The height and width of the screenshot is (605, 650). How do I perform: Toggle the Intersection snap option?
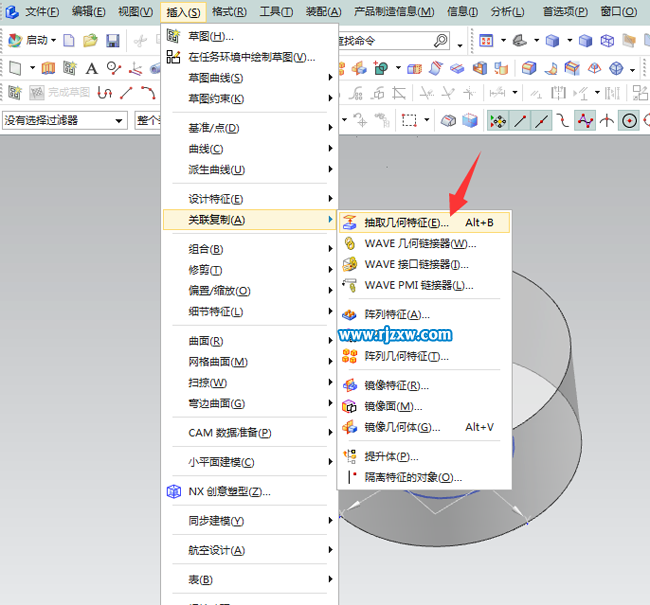pyautogui.click(x=607, y=121)
